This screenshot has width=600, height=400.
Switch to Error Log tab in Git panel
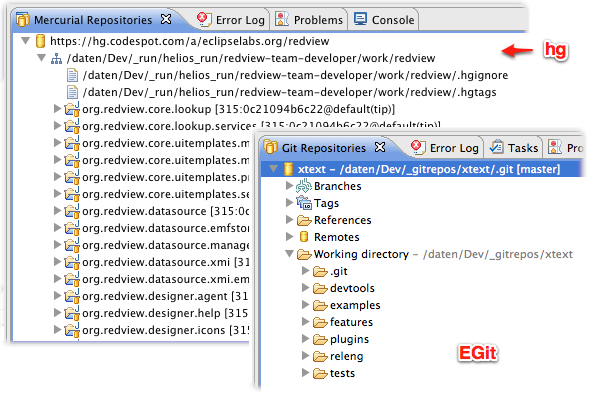click(445, 148)
